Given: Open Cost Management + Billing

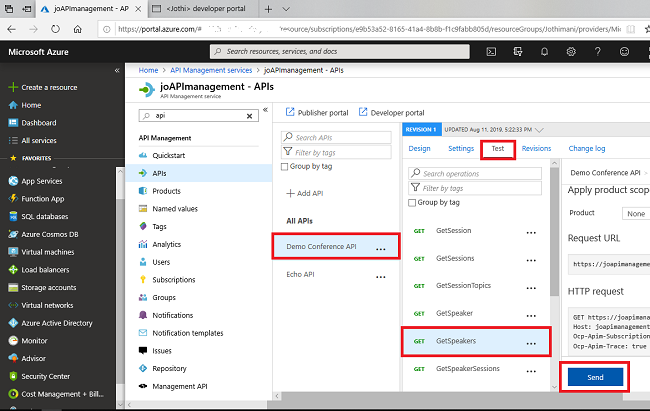Looking at the screenshot, I should click(62, 394).
